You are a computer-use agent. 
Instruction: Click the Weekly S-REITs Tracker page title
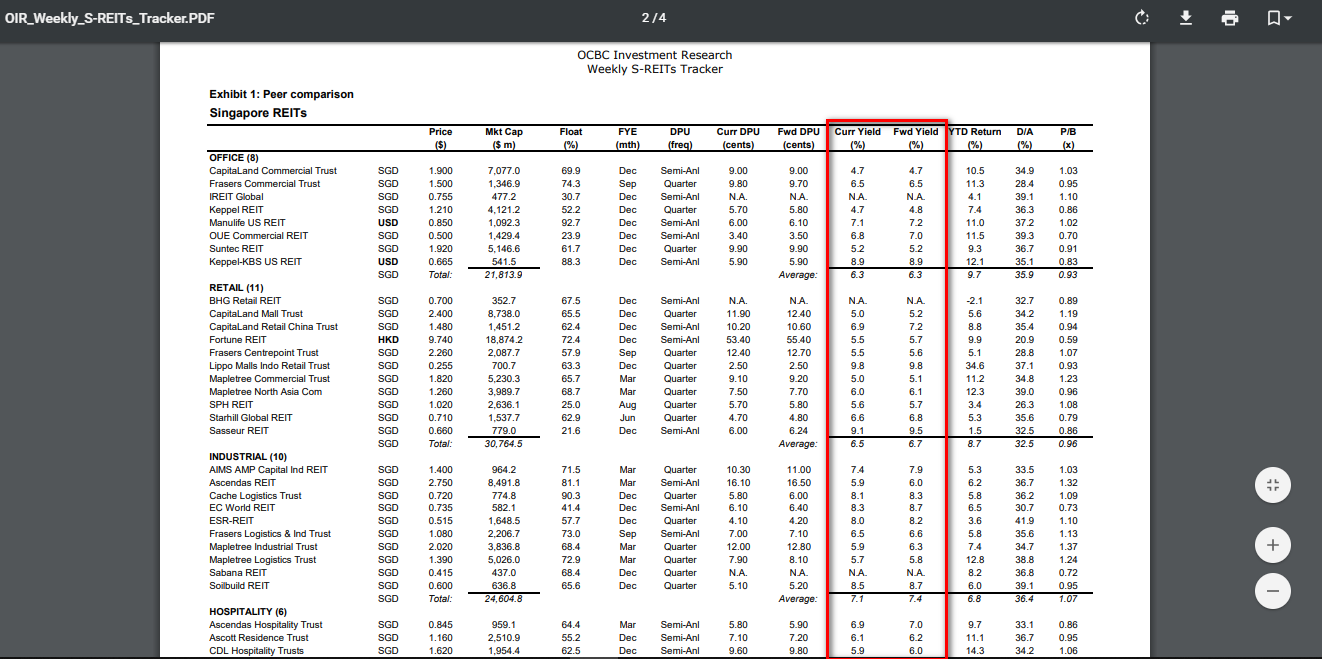point(654,69)
